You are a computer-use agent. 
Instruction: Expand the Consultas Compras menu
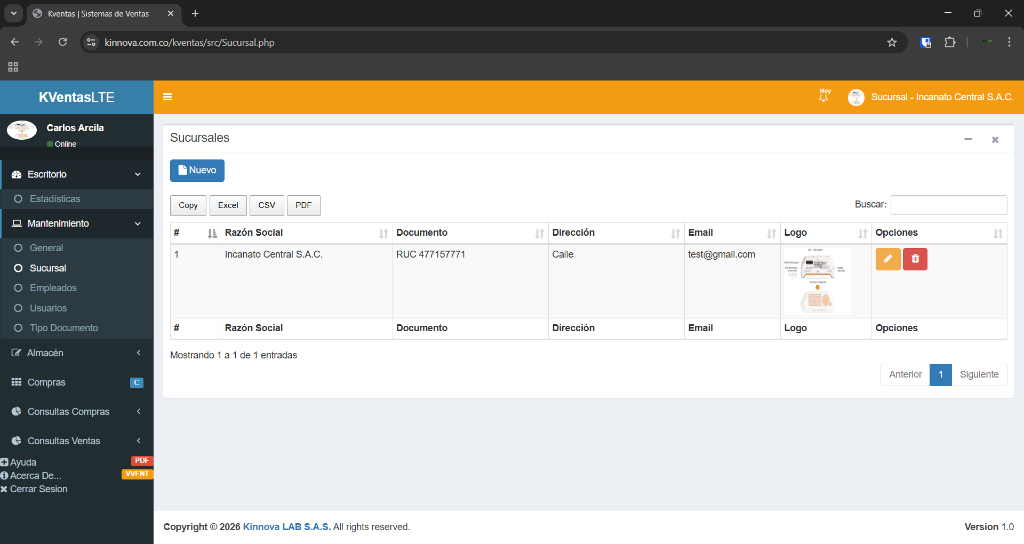tap(77, 412)
